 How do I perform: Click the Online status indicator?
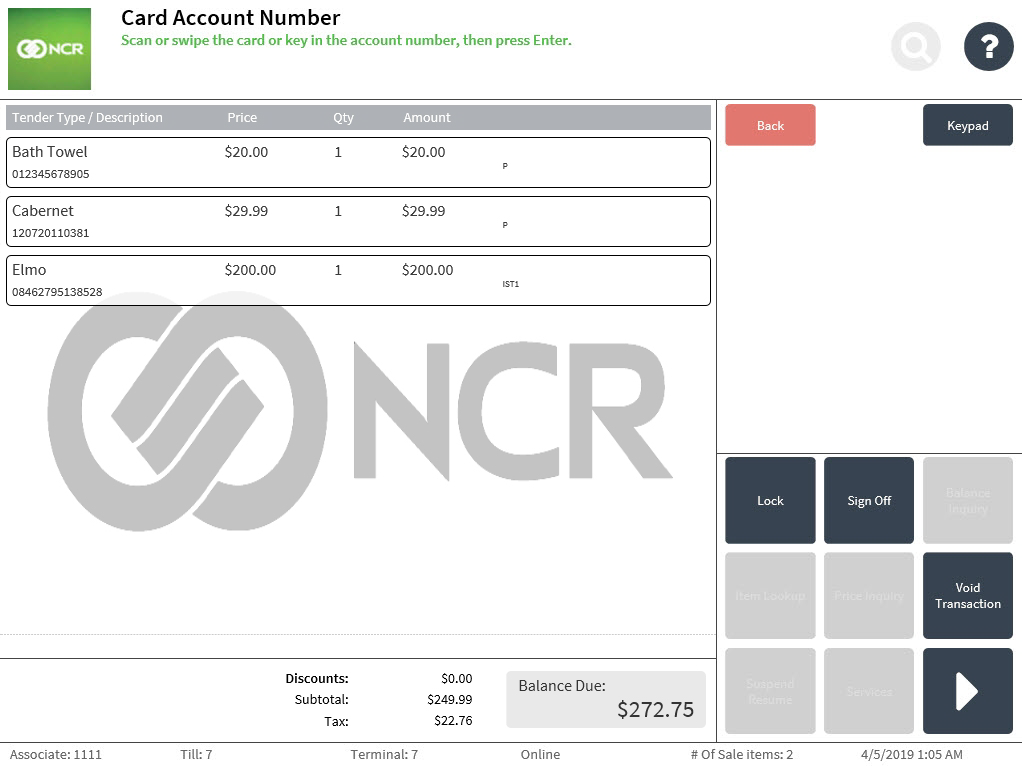tap(540, 754)
